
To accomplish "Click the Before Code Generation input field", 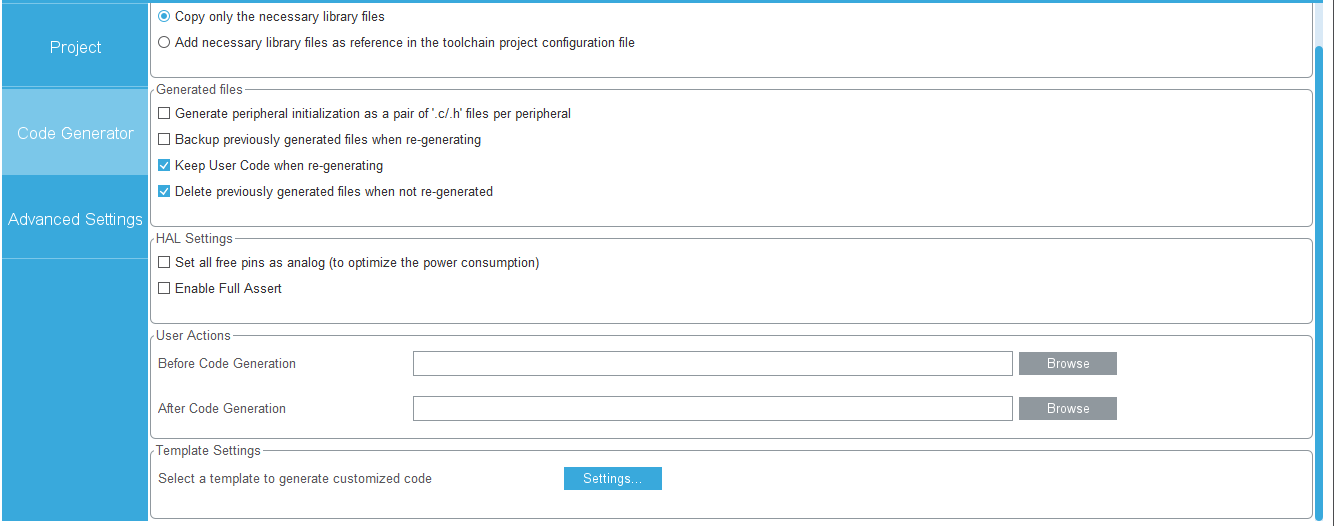I will [x=713, y=364].
